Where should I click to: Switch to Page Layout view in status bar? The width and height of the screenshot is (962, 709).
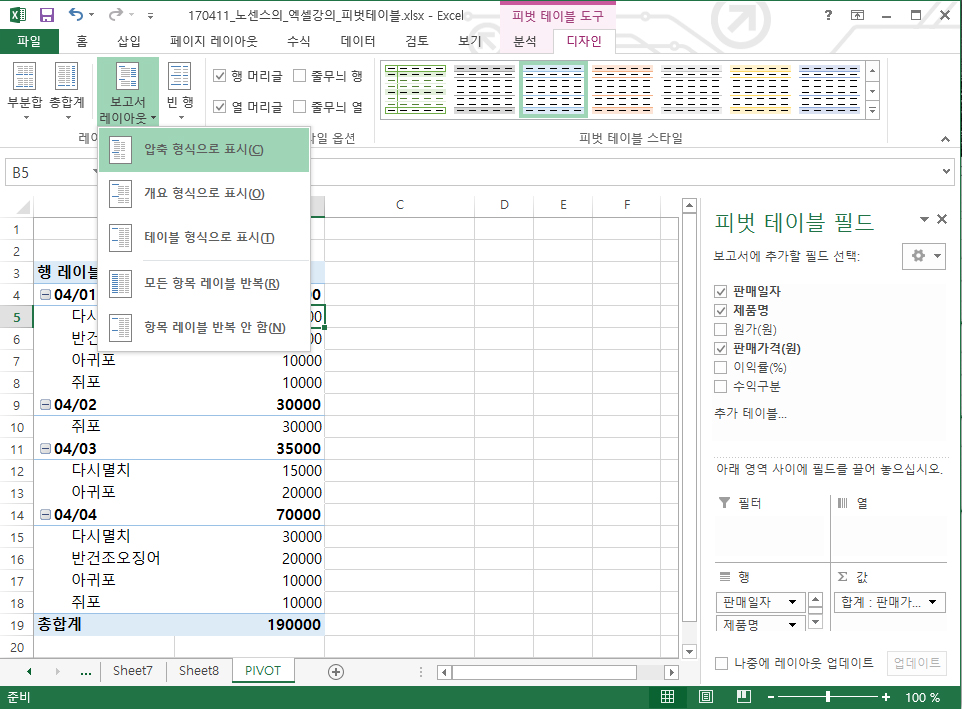pos(706,697)
